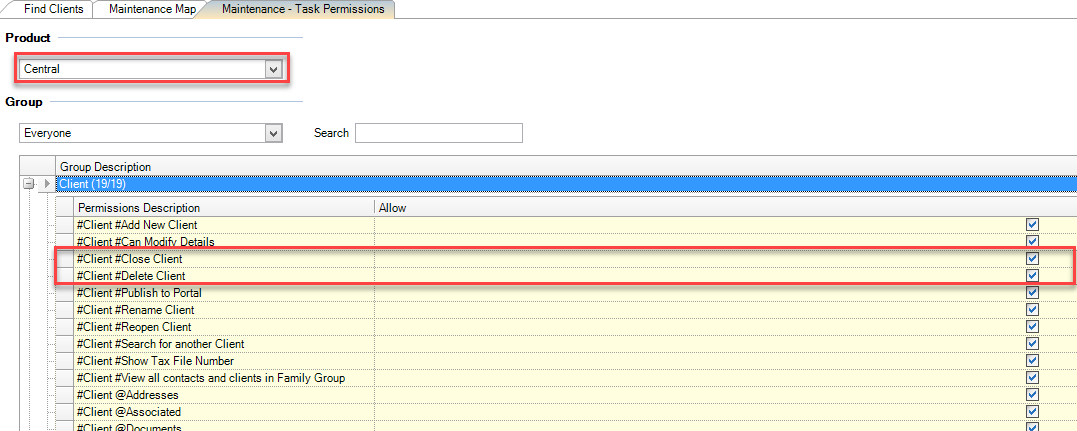
Task: Disable Allow for Show Tax File Number
Action: (1033, 361)
